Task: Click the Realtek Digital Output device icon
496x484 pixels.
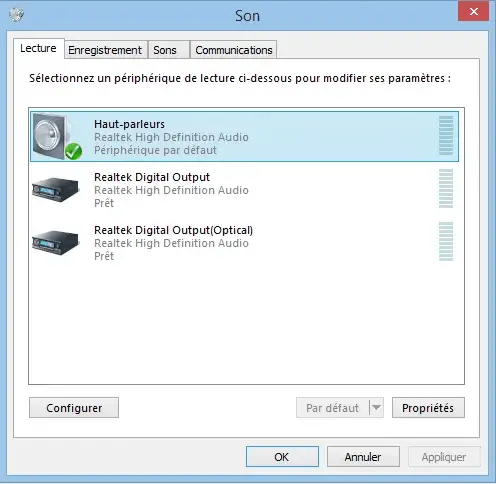Action: (56, 190)
